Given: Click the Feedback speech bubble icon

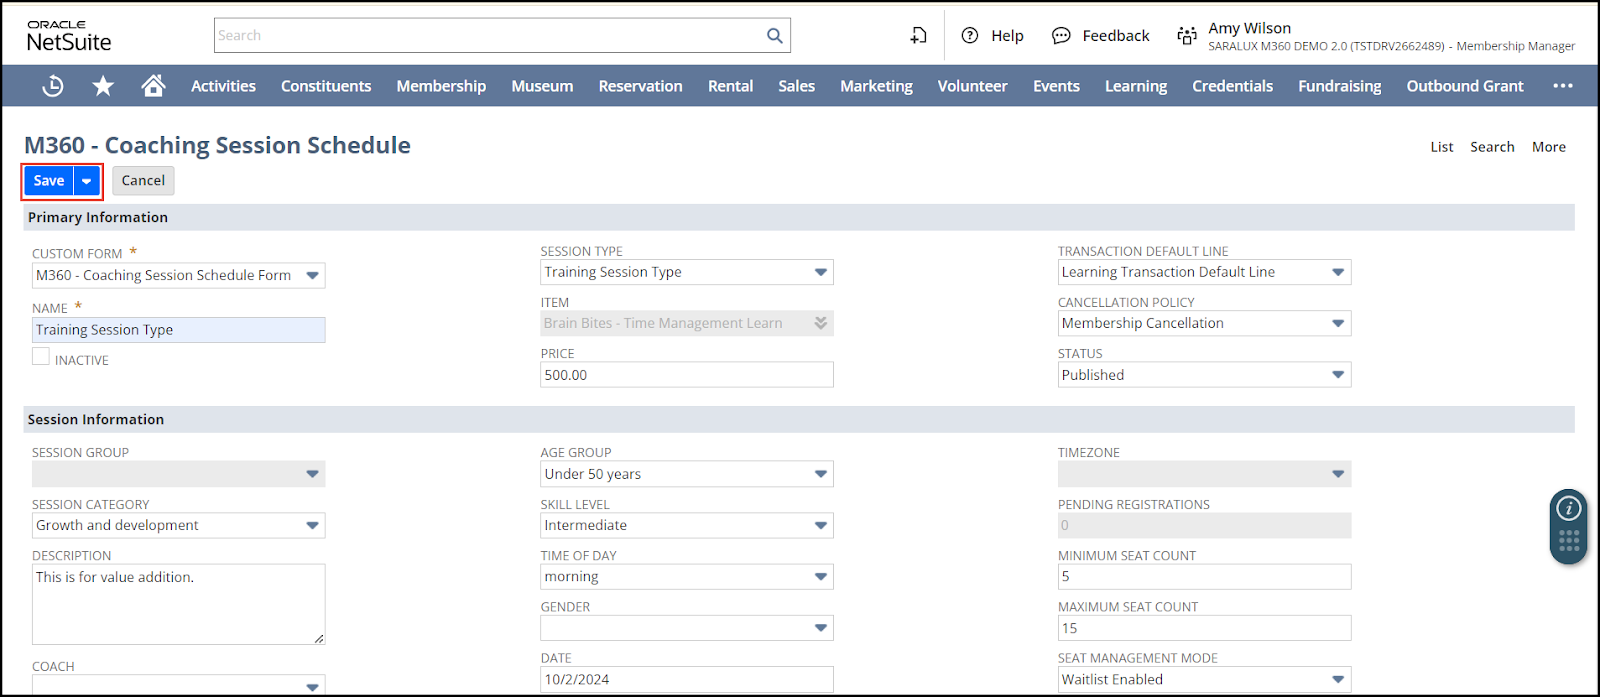Looking at the screenshot, I should [x=1061, y=36].
